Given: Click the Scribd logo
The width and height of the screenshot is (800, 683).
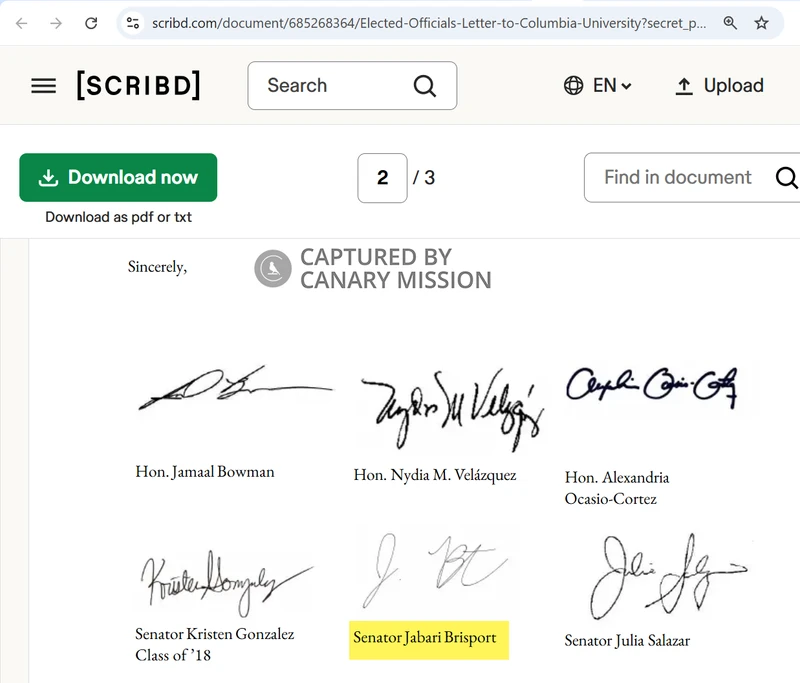Looking at the screenshot, I should [138, 86].
